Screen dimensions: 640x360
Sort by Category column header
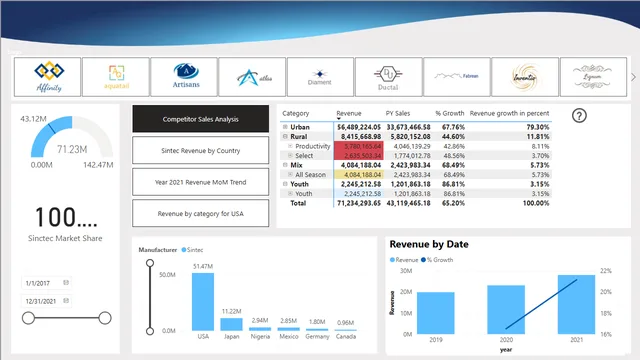[x=296, y=113]
